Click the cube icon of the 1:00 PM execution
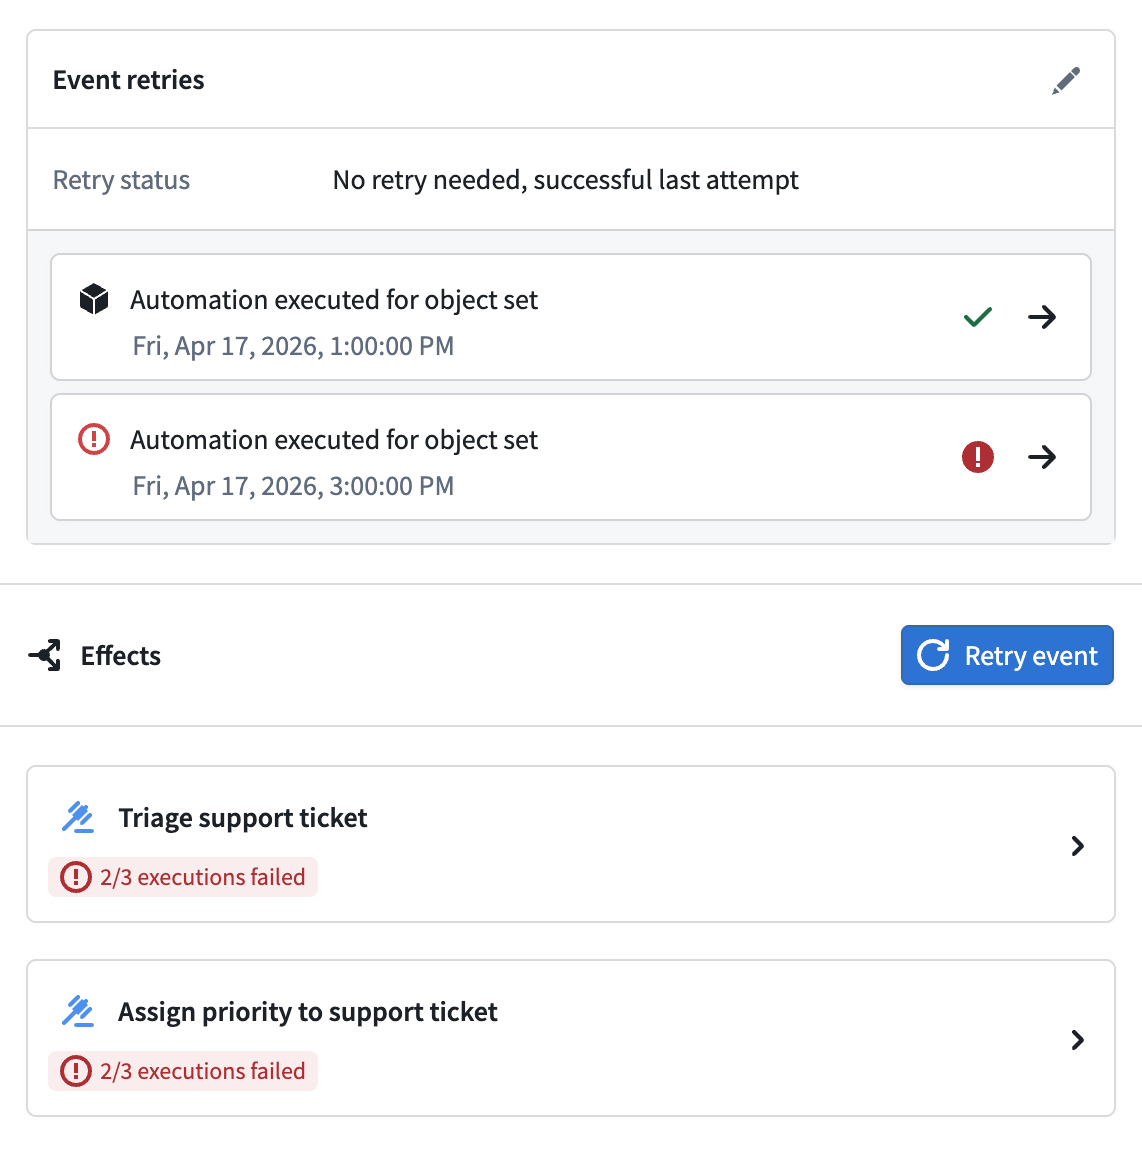The width and height of the screenshot is (1142, 1166). (94, 299)
